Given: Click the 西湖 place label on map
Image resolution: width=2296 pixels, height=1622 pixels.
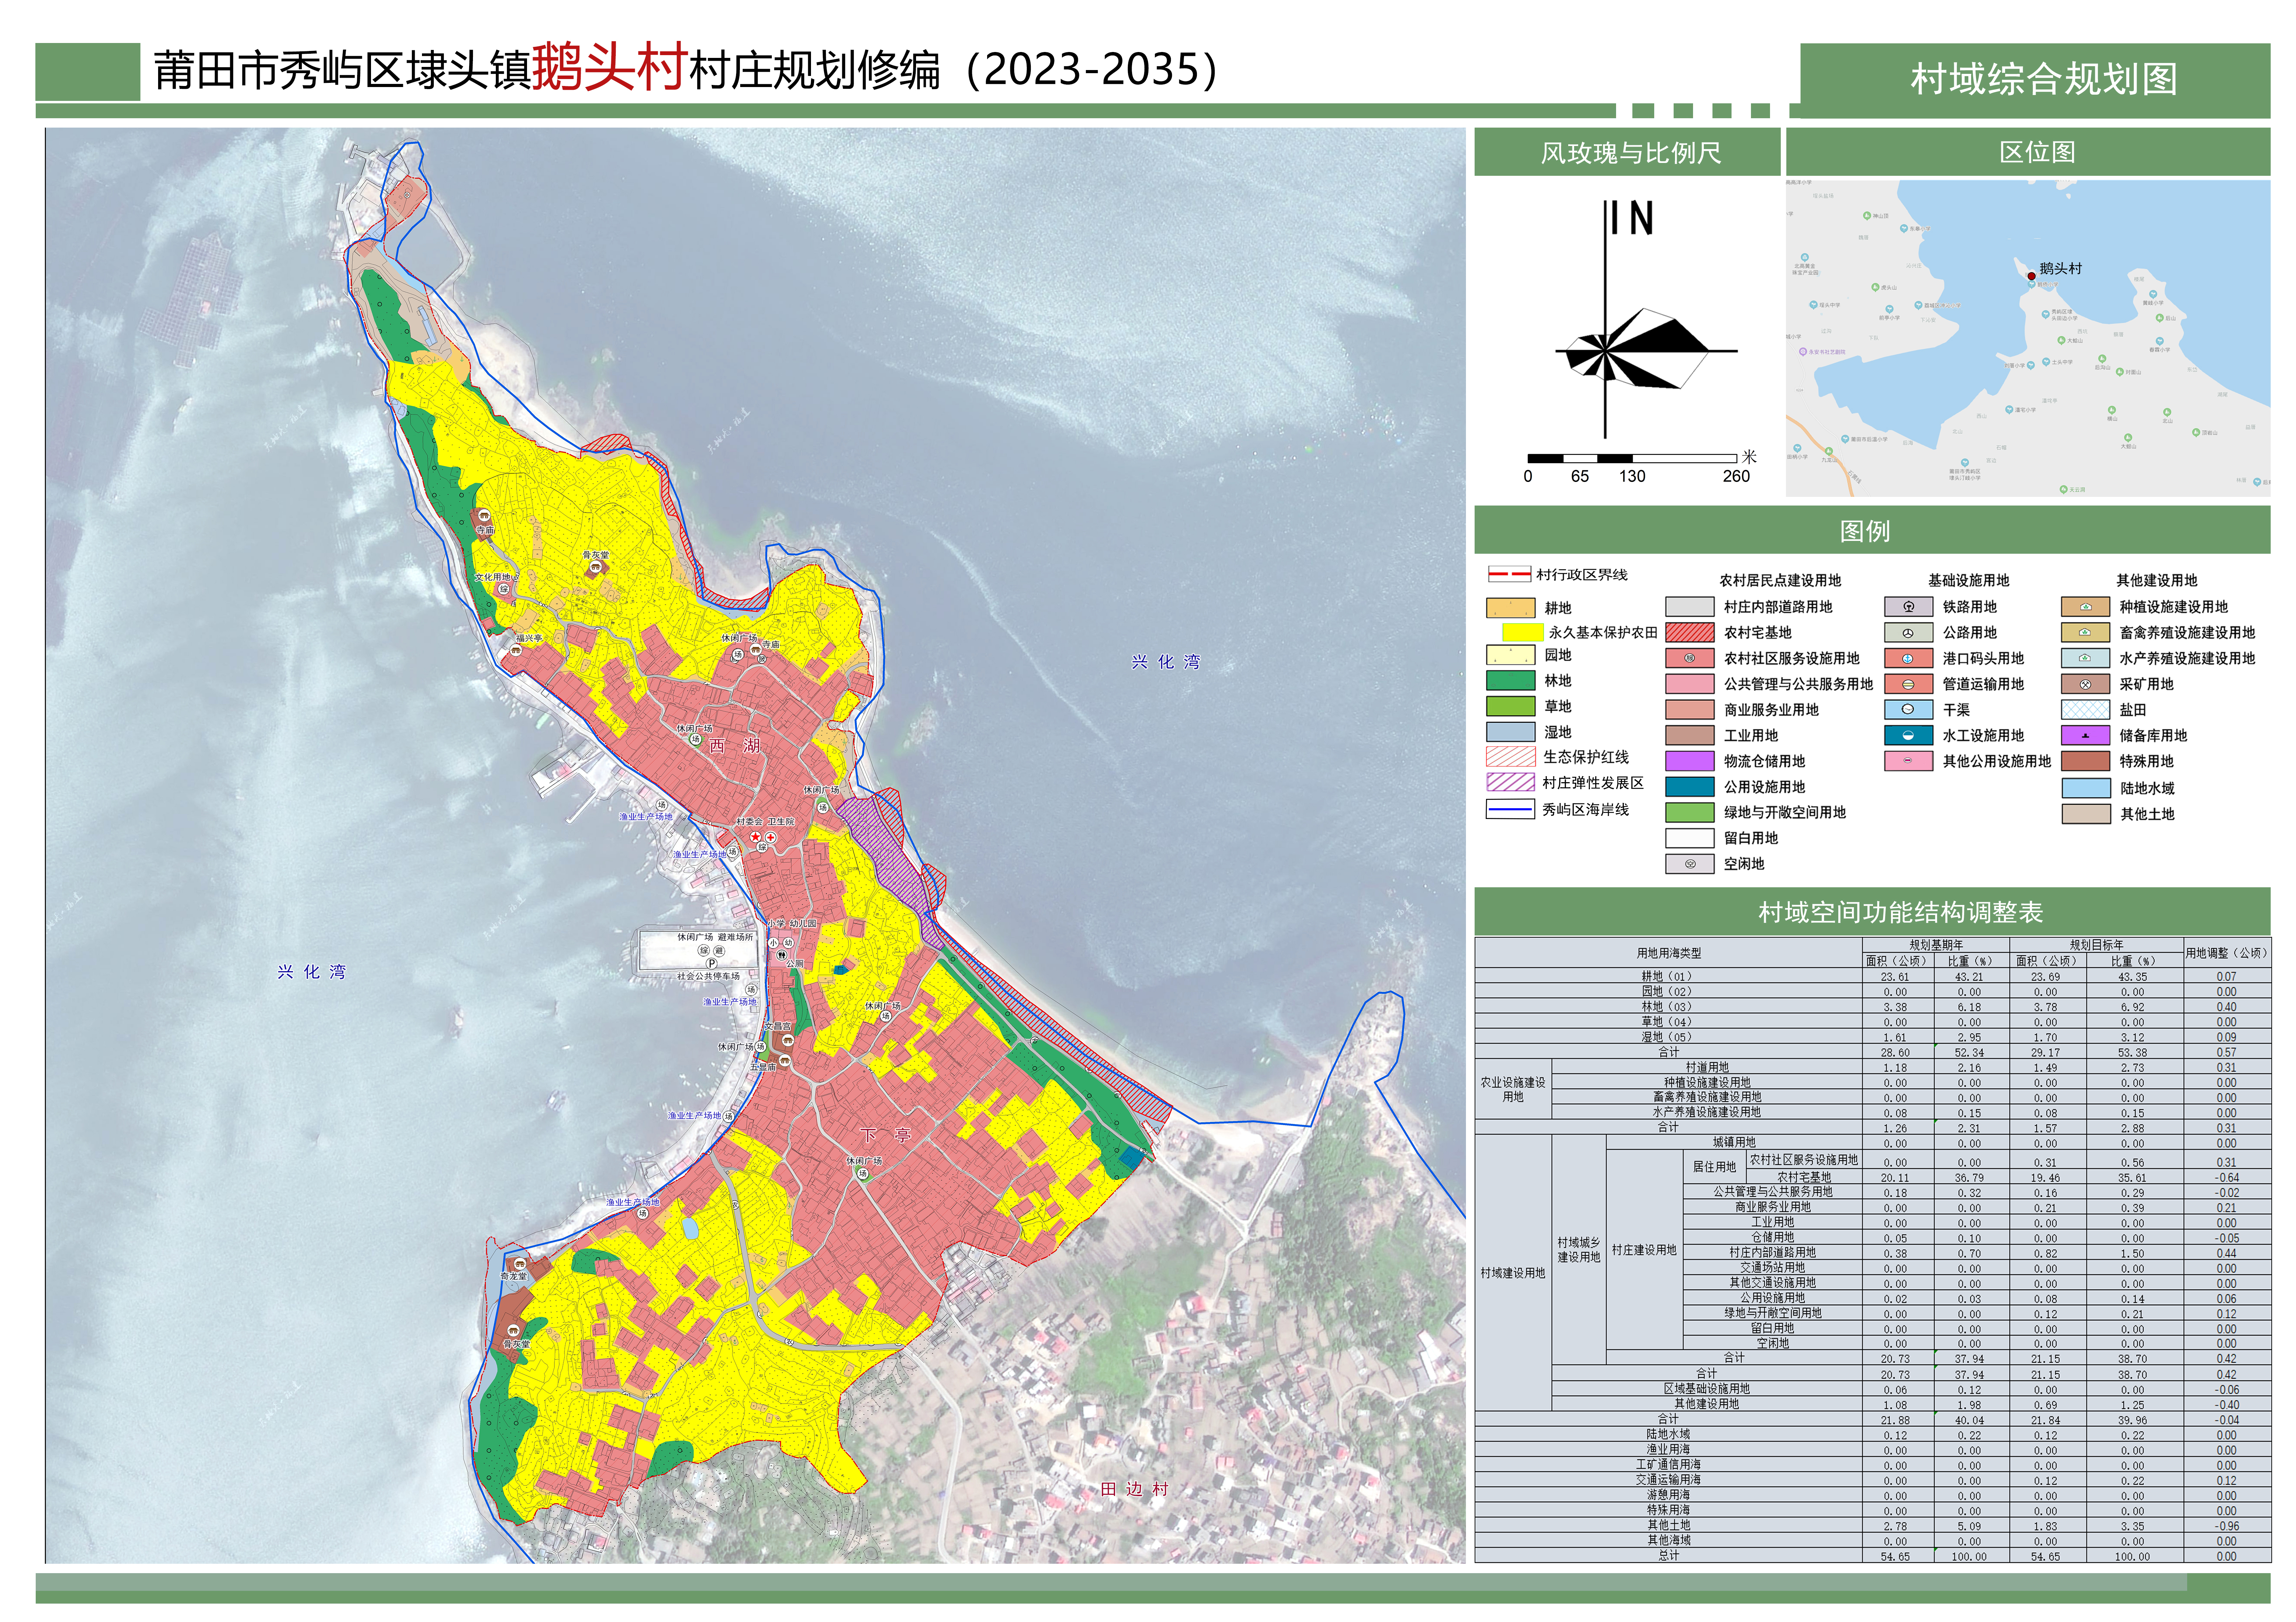Looking at the screenshot, I should pyautogui.click(x=734, y=746).
